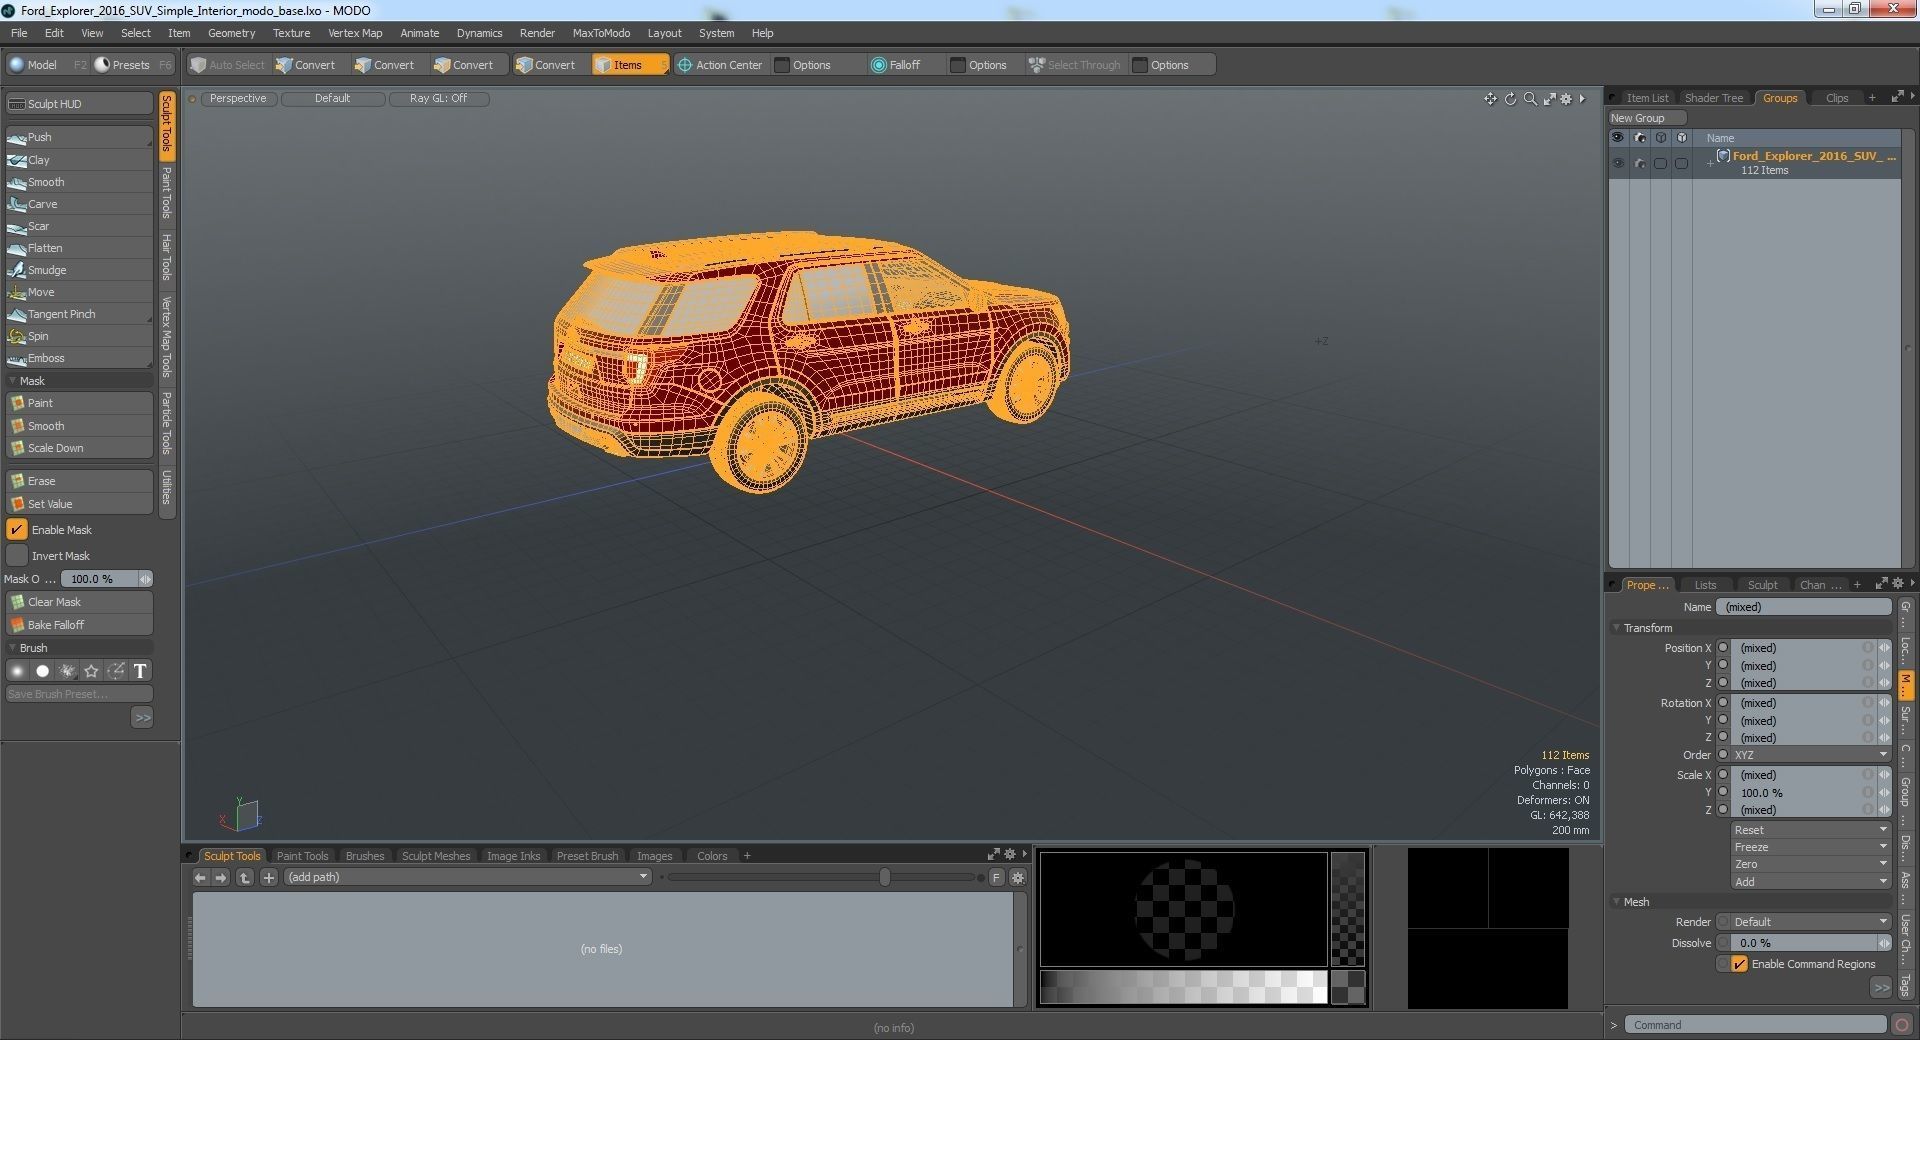This screenshot has height=1158, width=1920.
Task: Switch to the Item List tab
Action: pyautogui.click(x=1647, y=98)
